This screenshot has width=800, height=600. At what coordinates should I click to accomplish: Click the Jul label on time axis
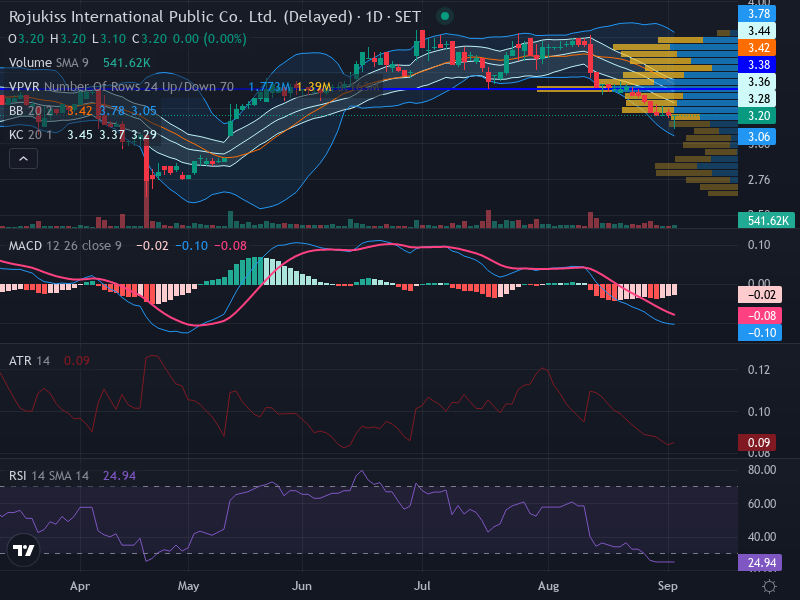pyautogui.click(x=422, y=586)
